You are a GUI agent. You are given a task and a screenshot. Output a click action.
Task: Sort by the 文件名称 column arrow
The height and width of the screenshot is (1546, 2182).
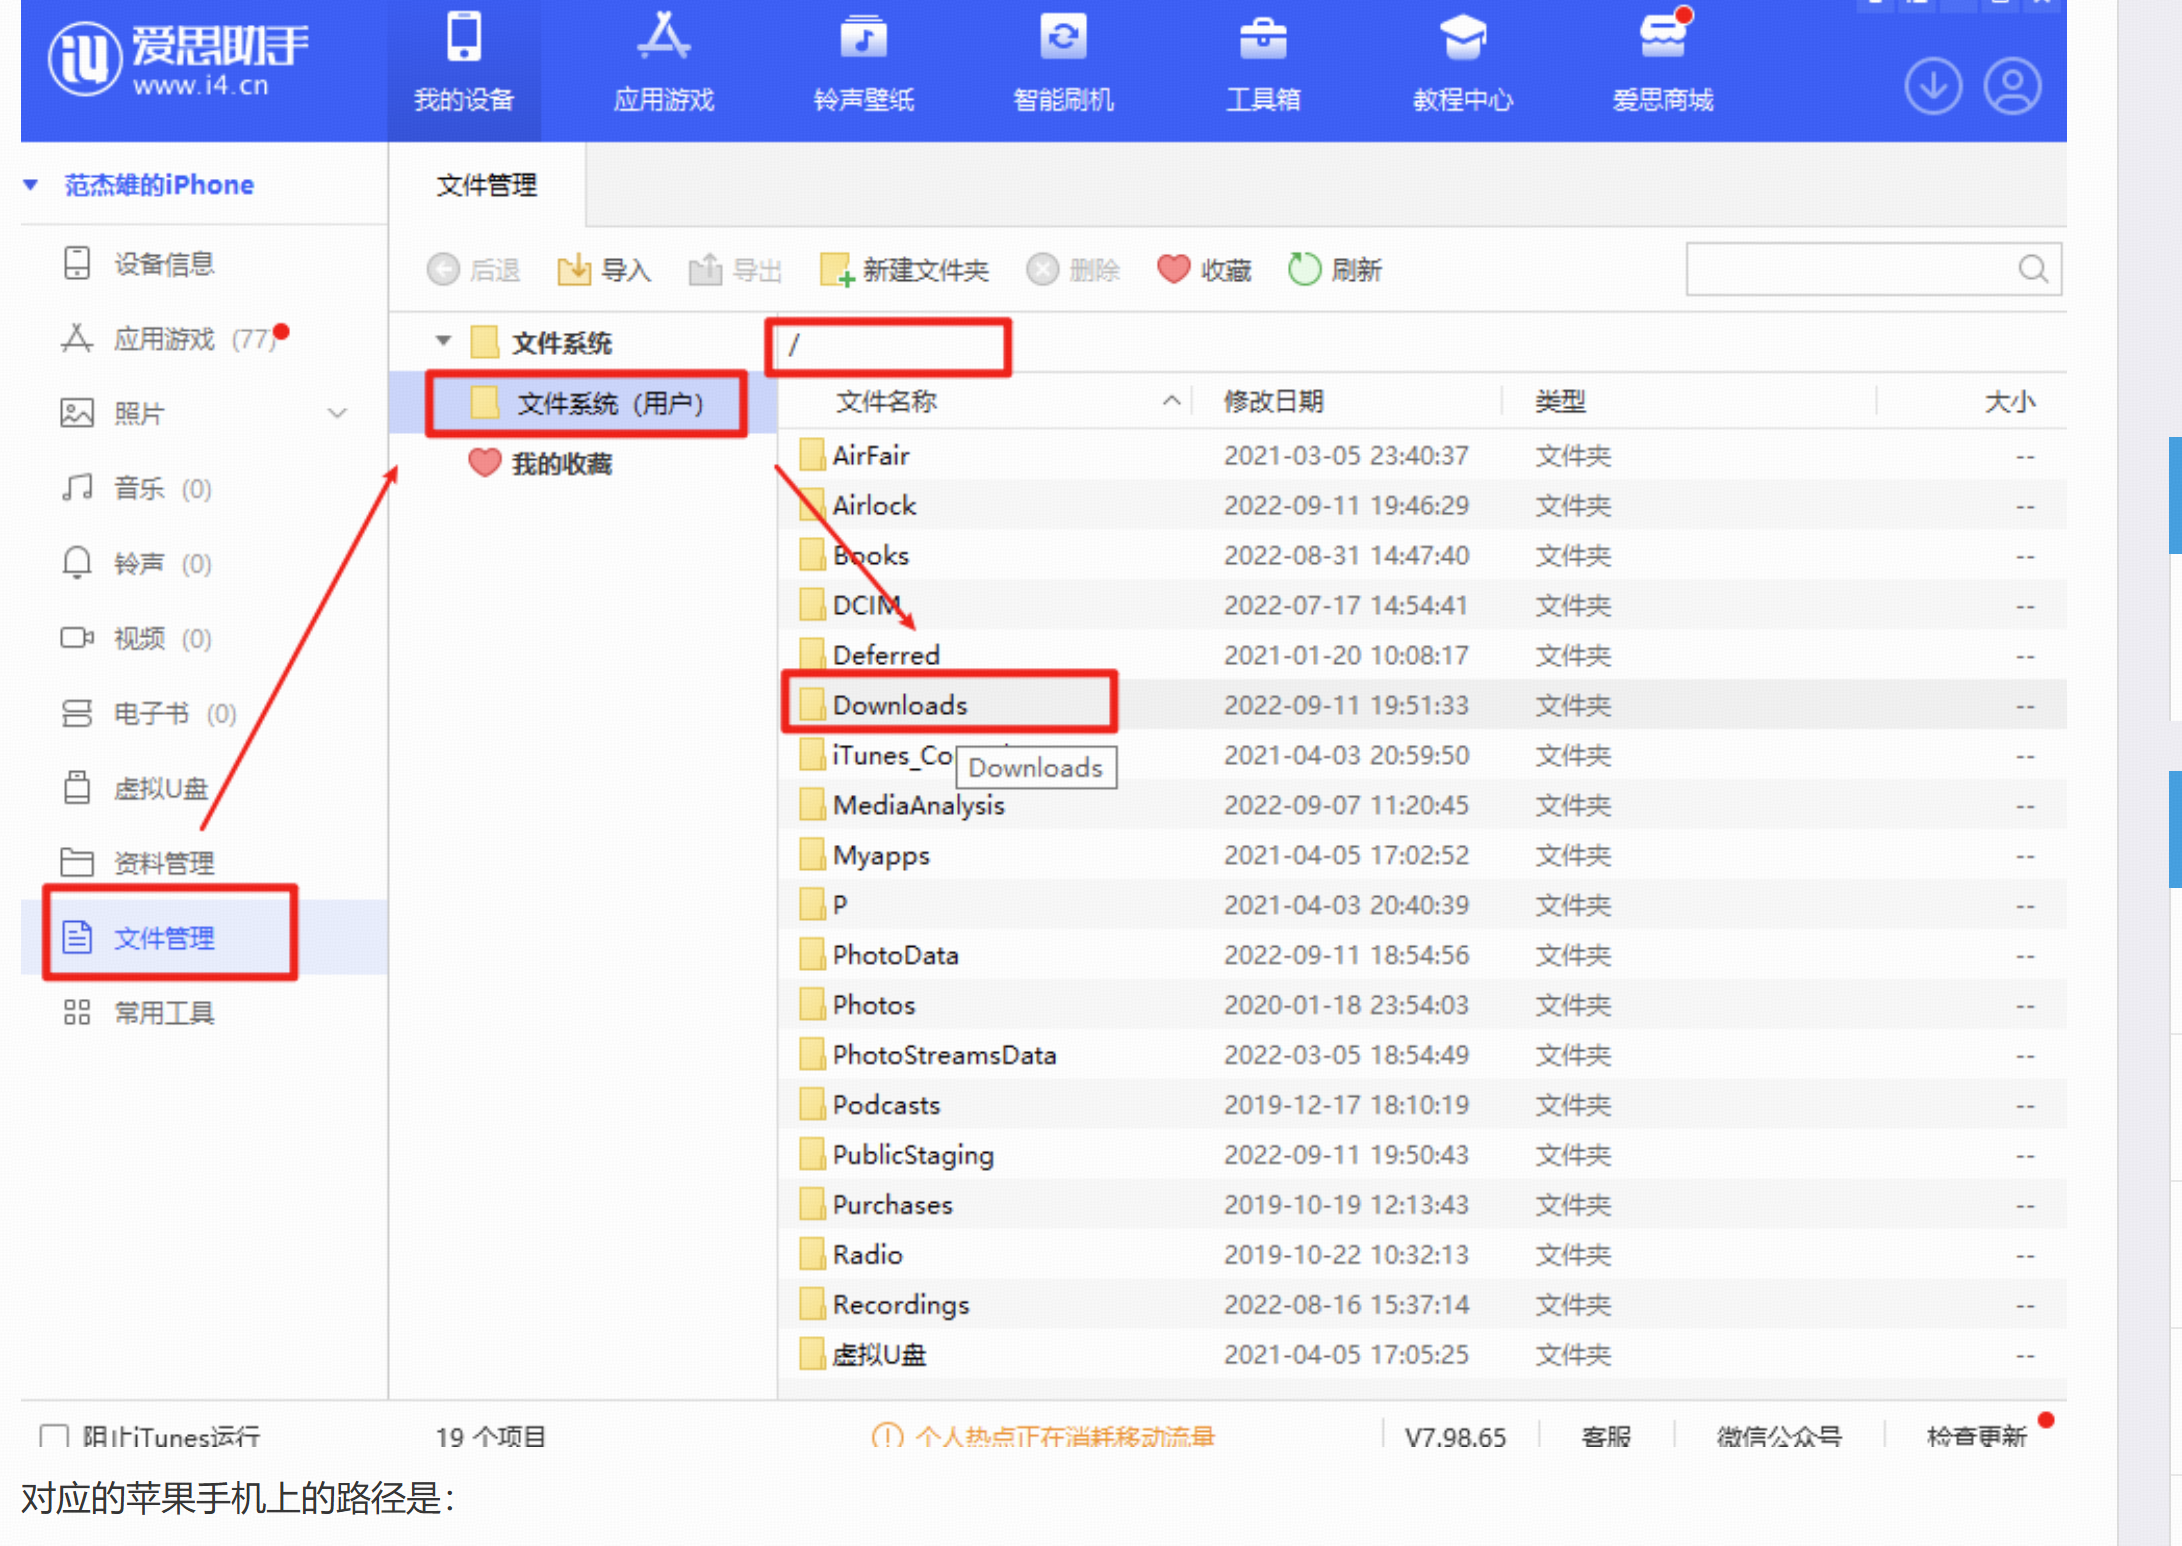click(1171, 401)
